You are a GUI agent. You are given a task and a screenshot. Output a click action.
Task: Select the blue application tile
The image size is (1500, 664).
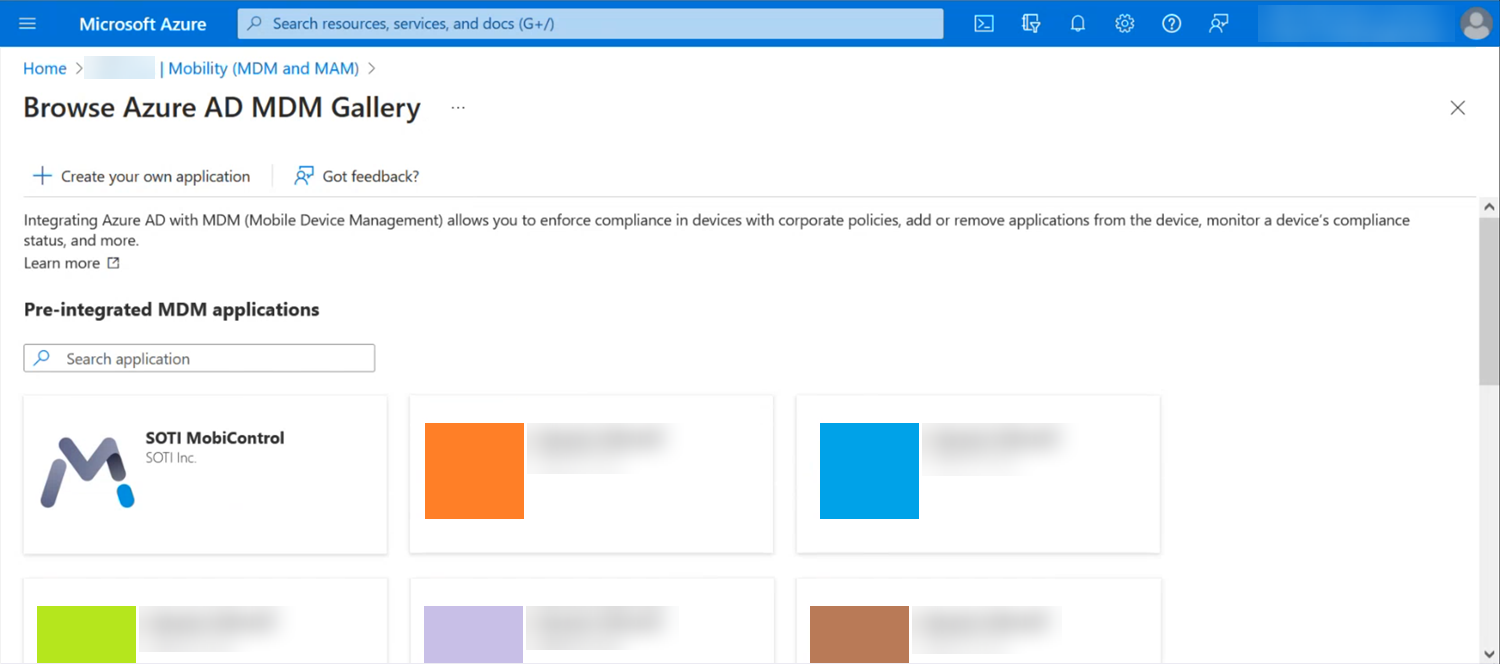coord(869,471)
